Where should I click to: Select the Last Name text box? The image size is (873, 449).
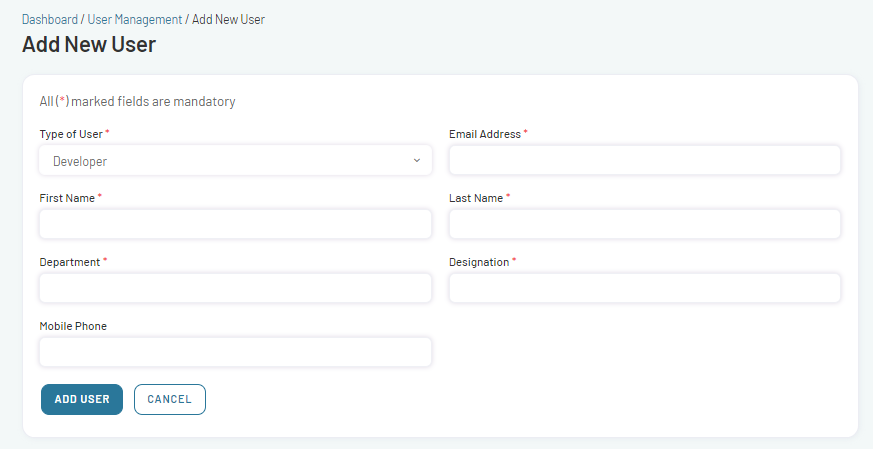(645, 224)
